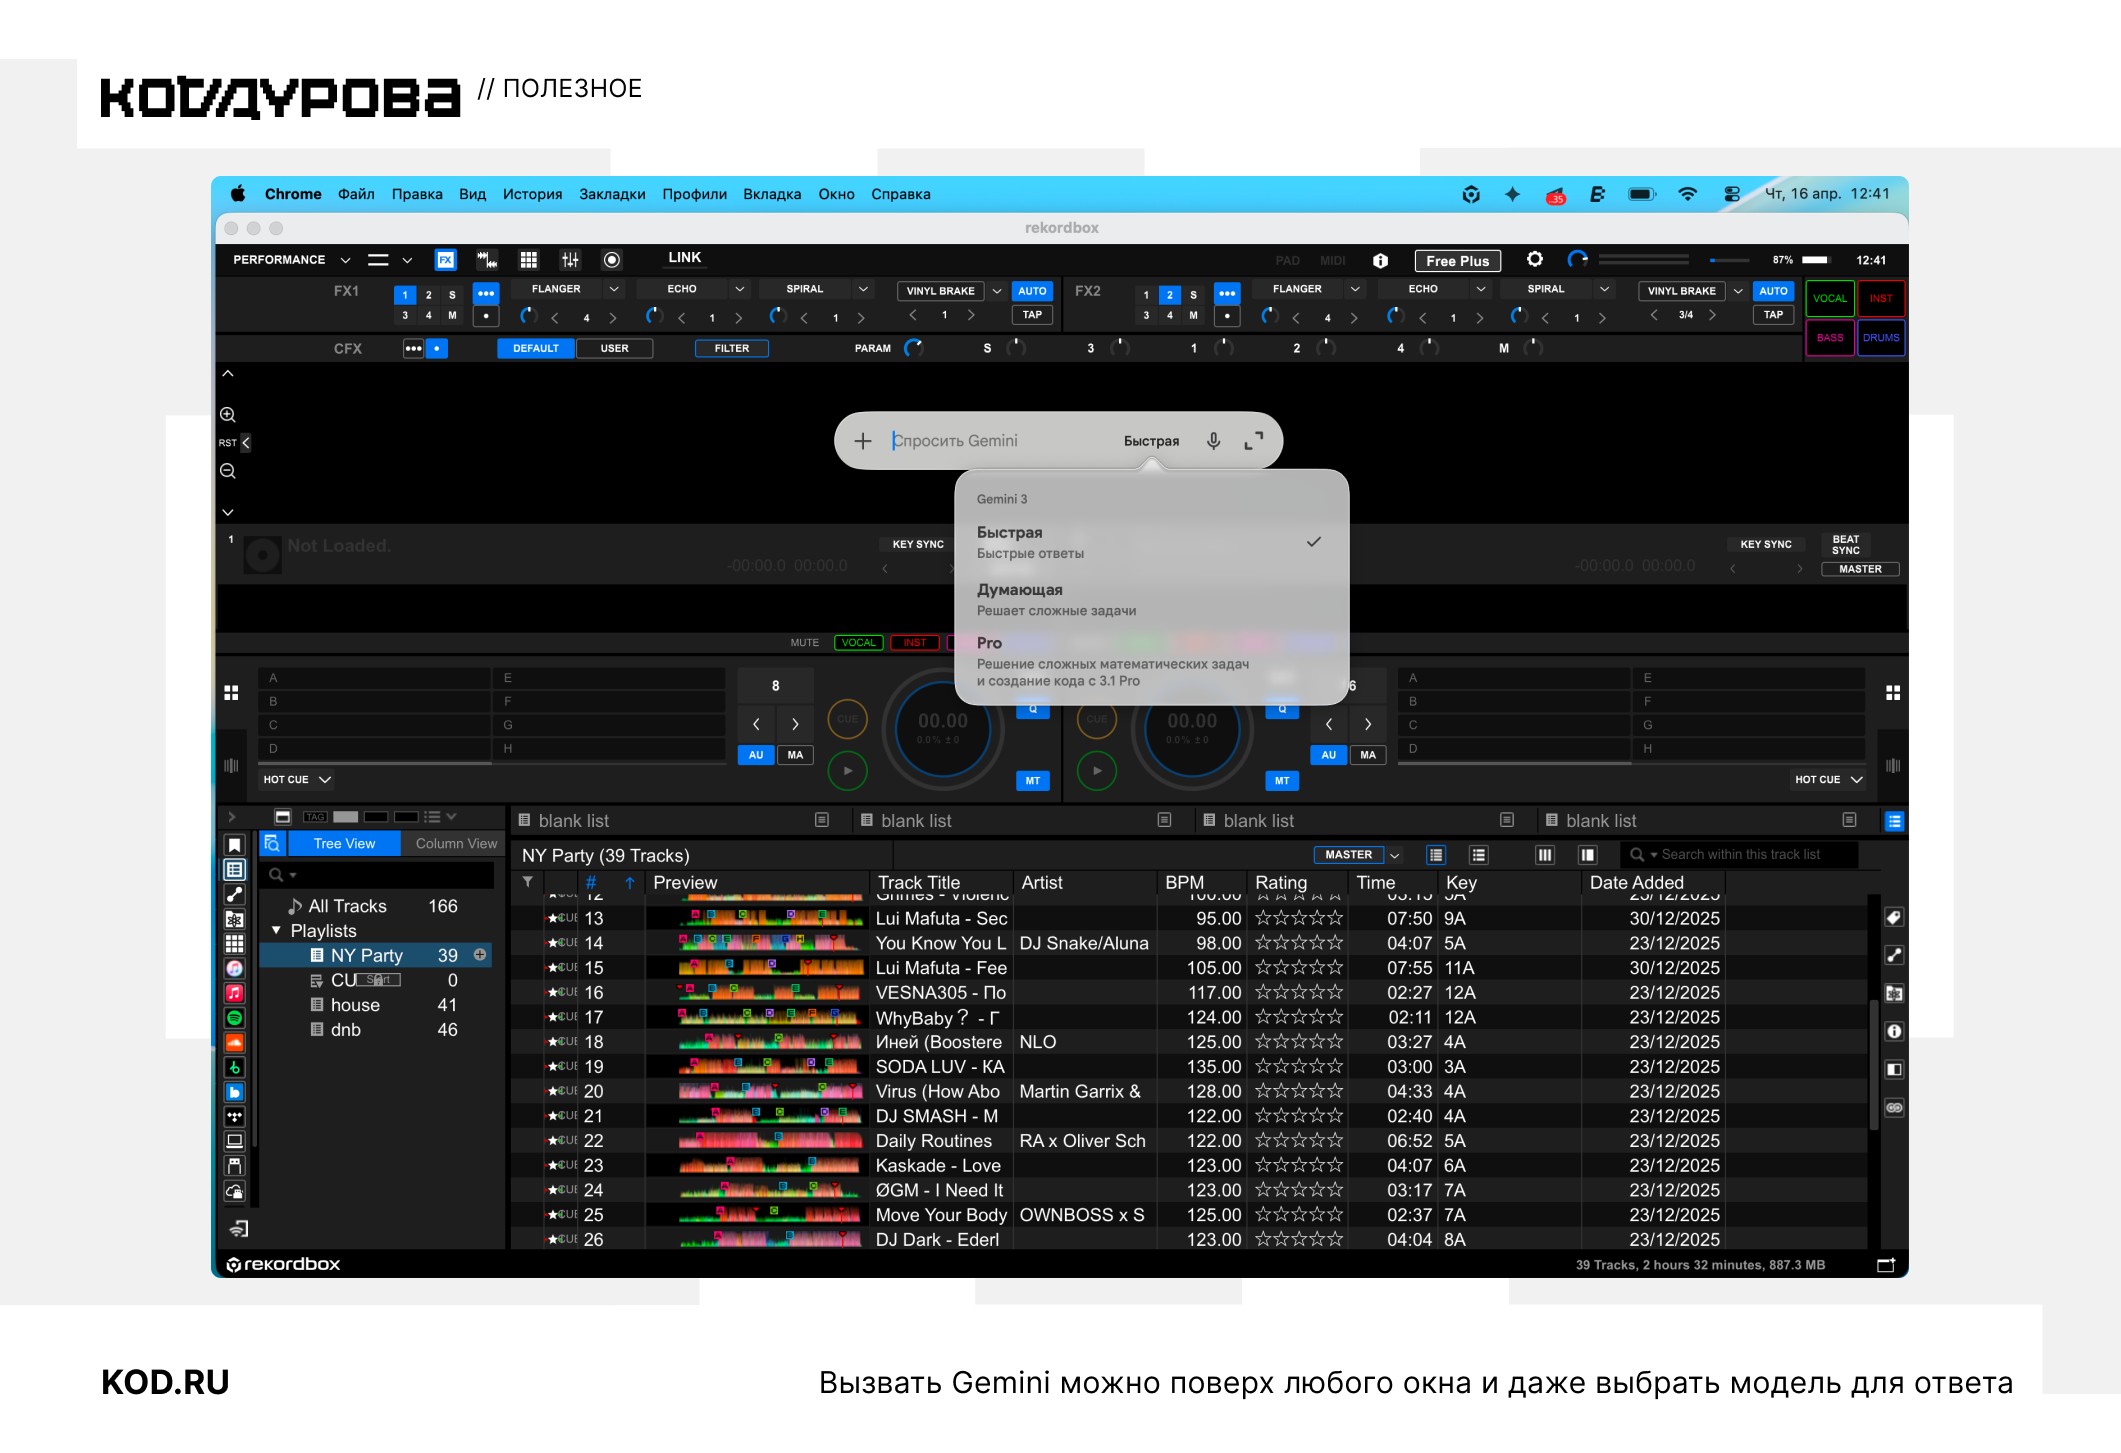Toggle DRUMS stem button
2121x1453 pixels.
click(x=1880, y=338)
